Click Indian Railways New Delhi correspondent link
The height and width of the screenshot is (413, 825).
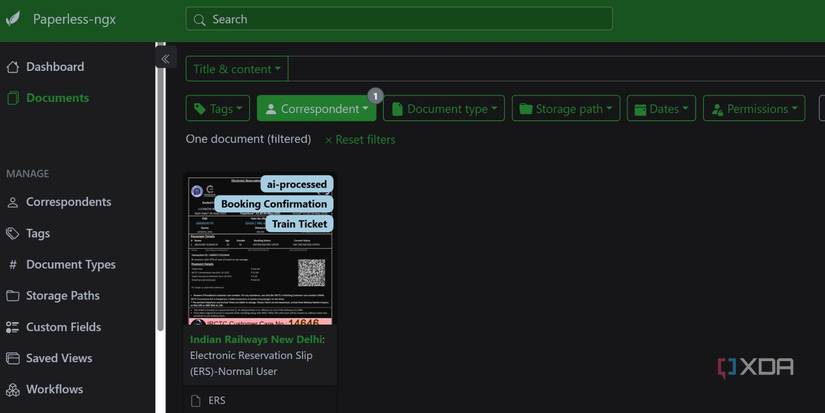(x=256, y=339)
